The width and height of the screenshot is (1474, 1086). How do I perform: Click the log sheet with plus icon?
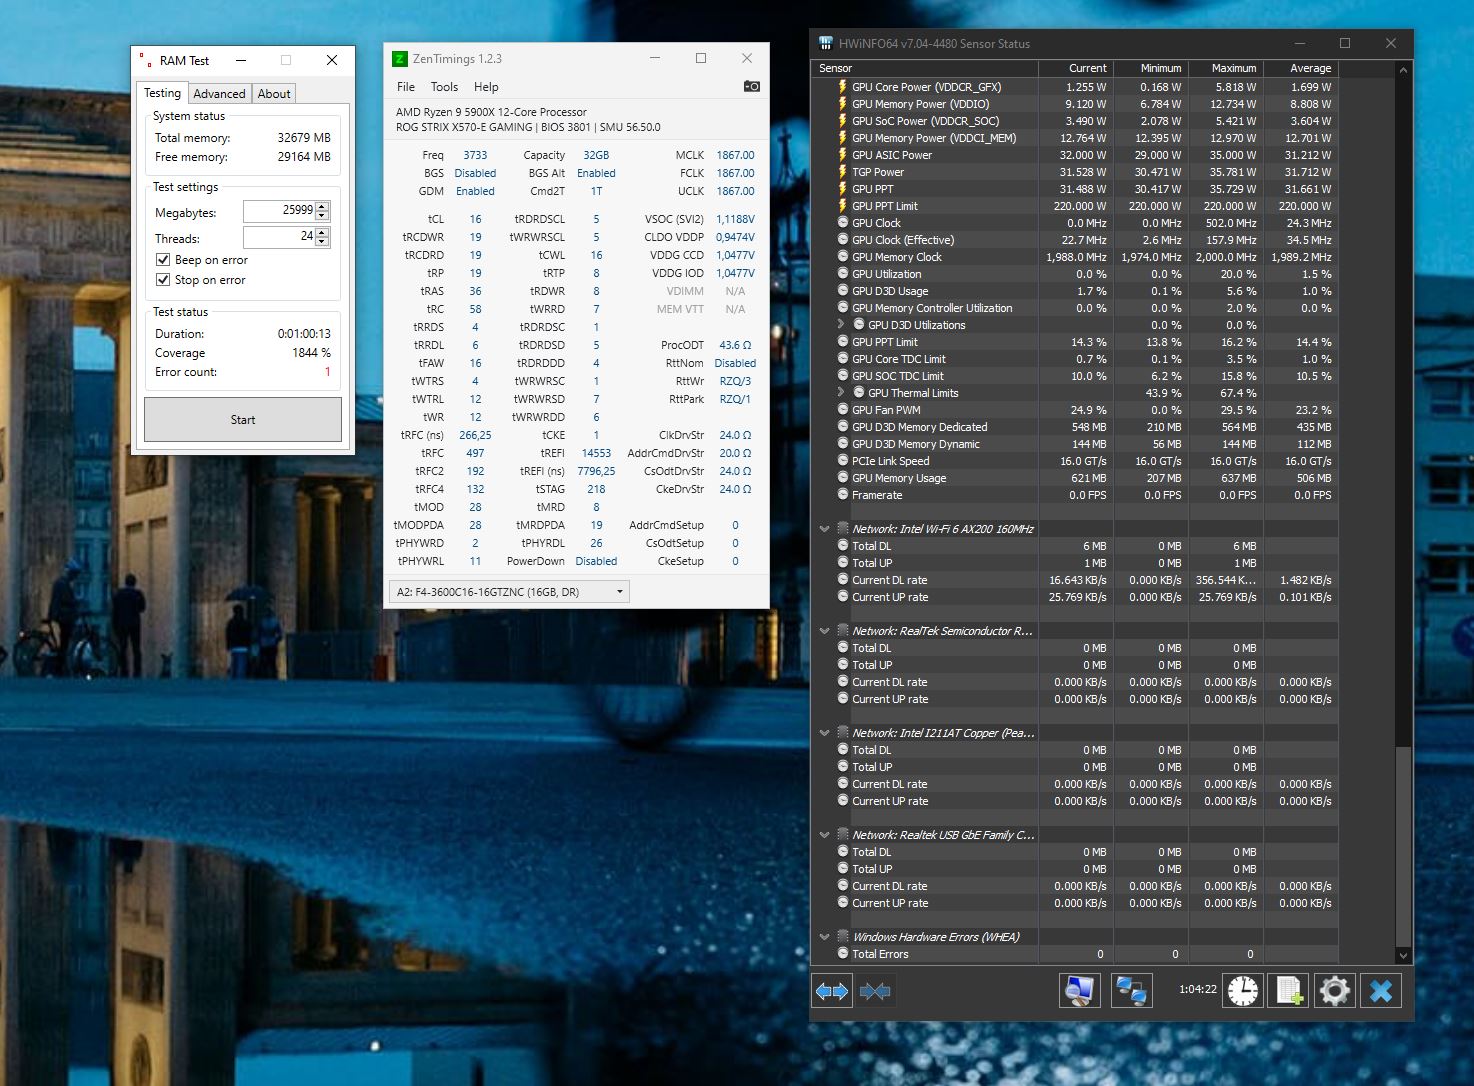[1289, 991]
